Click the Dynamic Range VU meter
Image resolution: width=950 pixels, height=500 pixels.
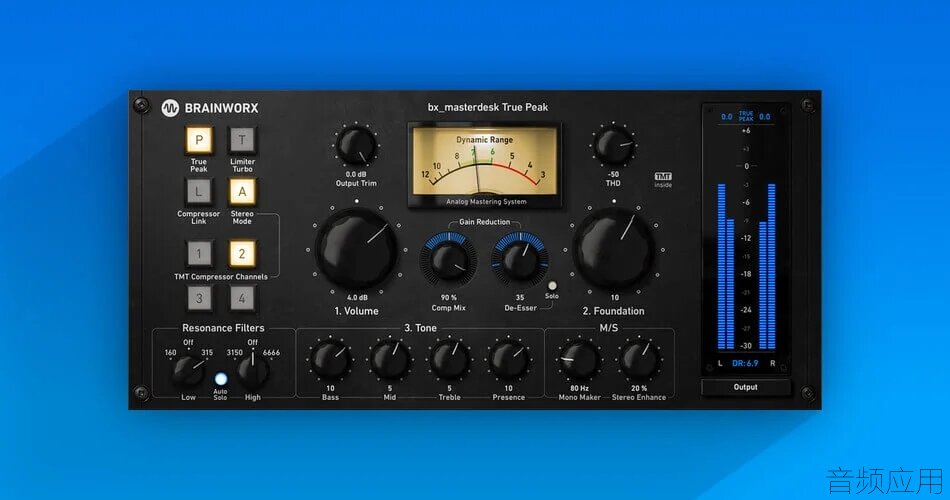(x=485, y=165)
